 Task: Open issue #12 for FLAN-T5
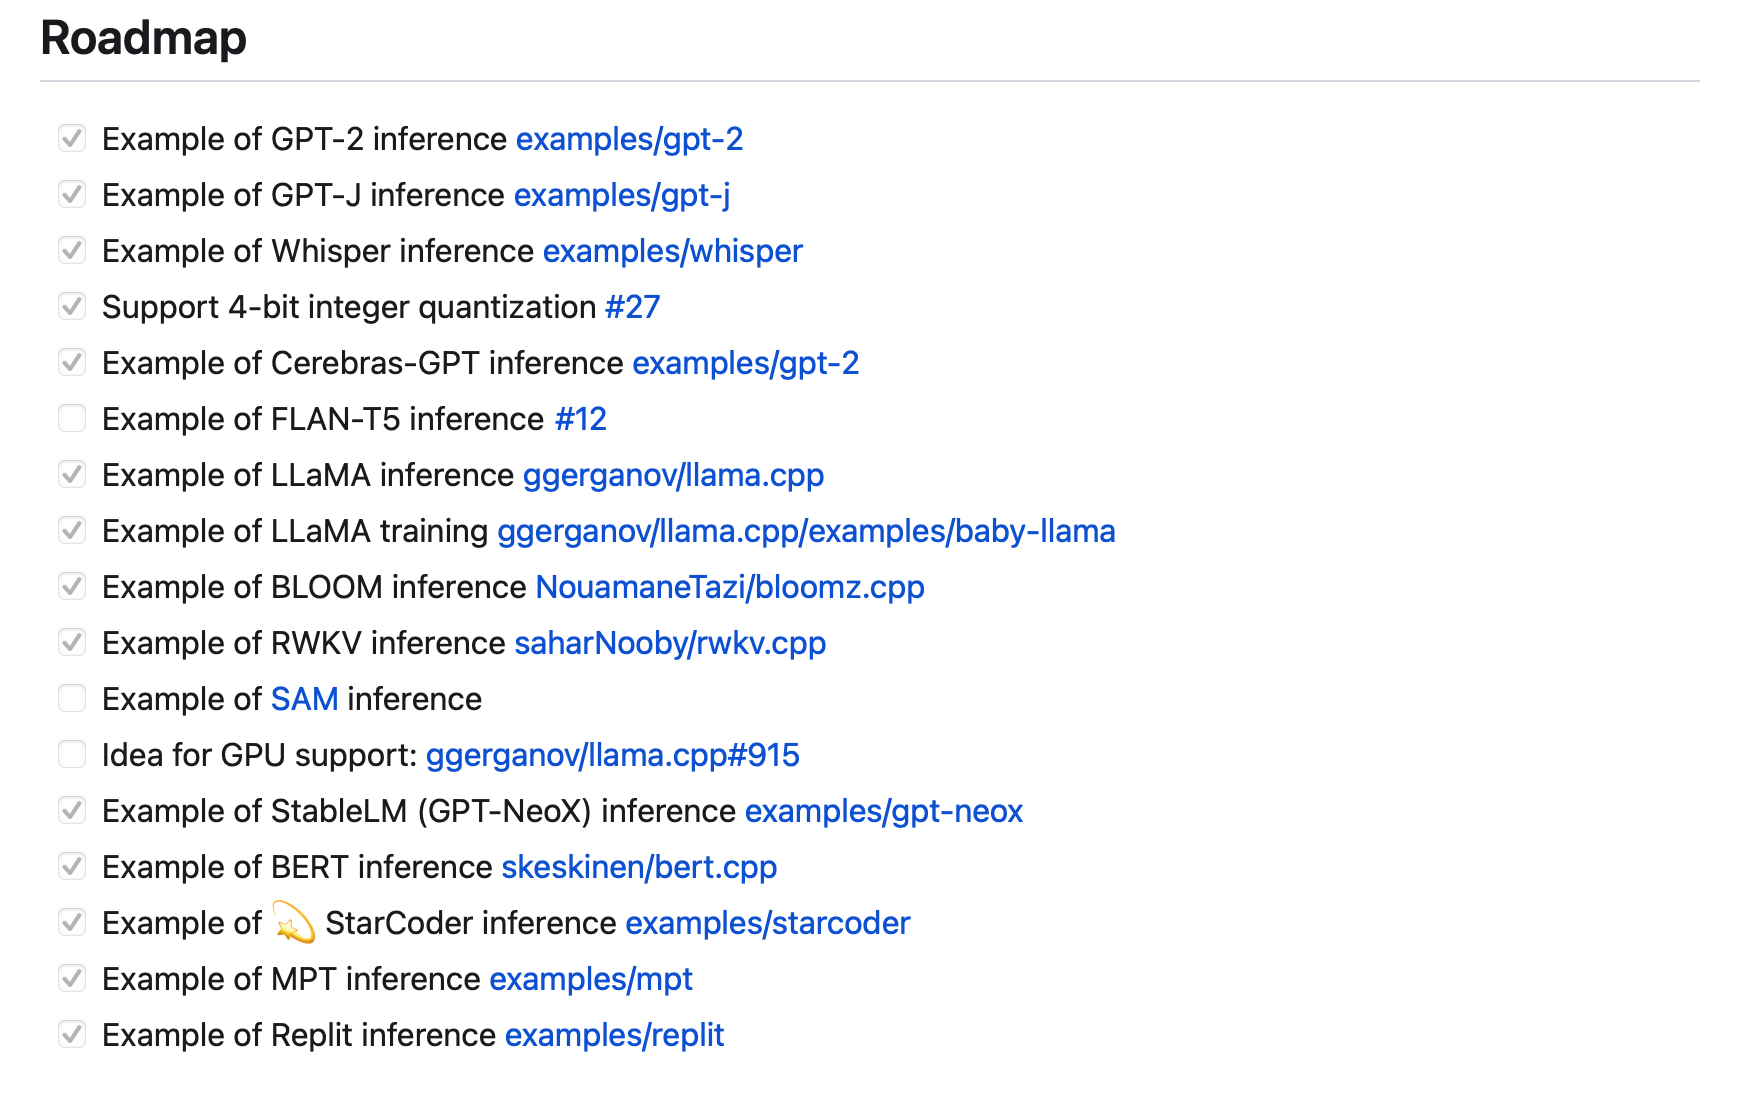click(x=580, y=419)
